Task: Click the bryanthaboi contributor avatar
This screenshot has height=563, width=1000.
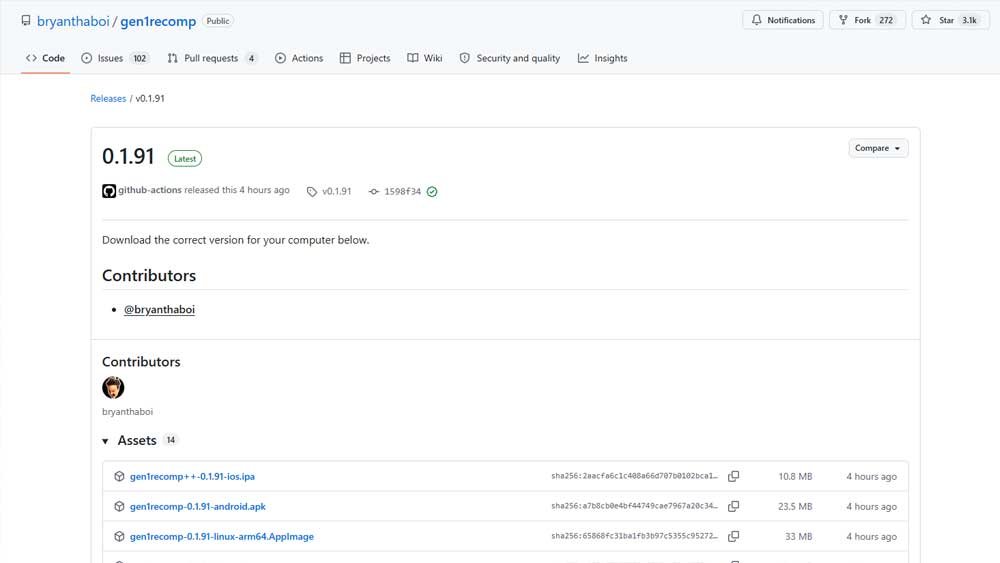Action: (x=113, y=388)
